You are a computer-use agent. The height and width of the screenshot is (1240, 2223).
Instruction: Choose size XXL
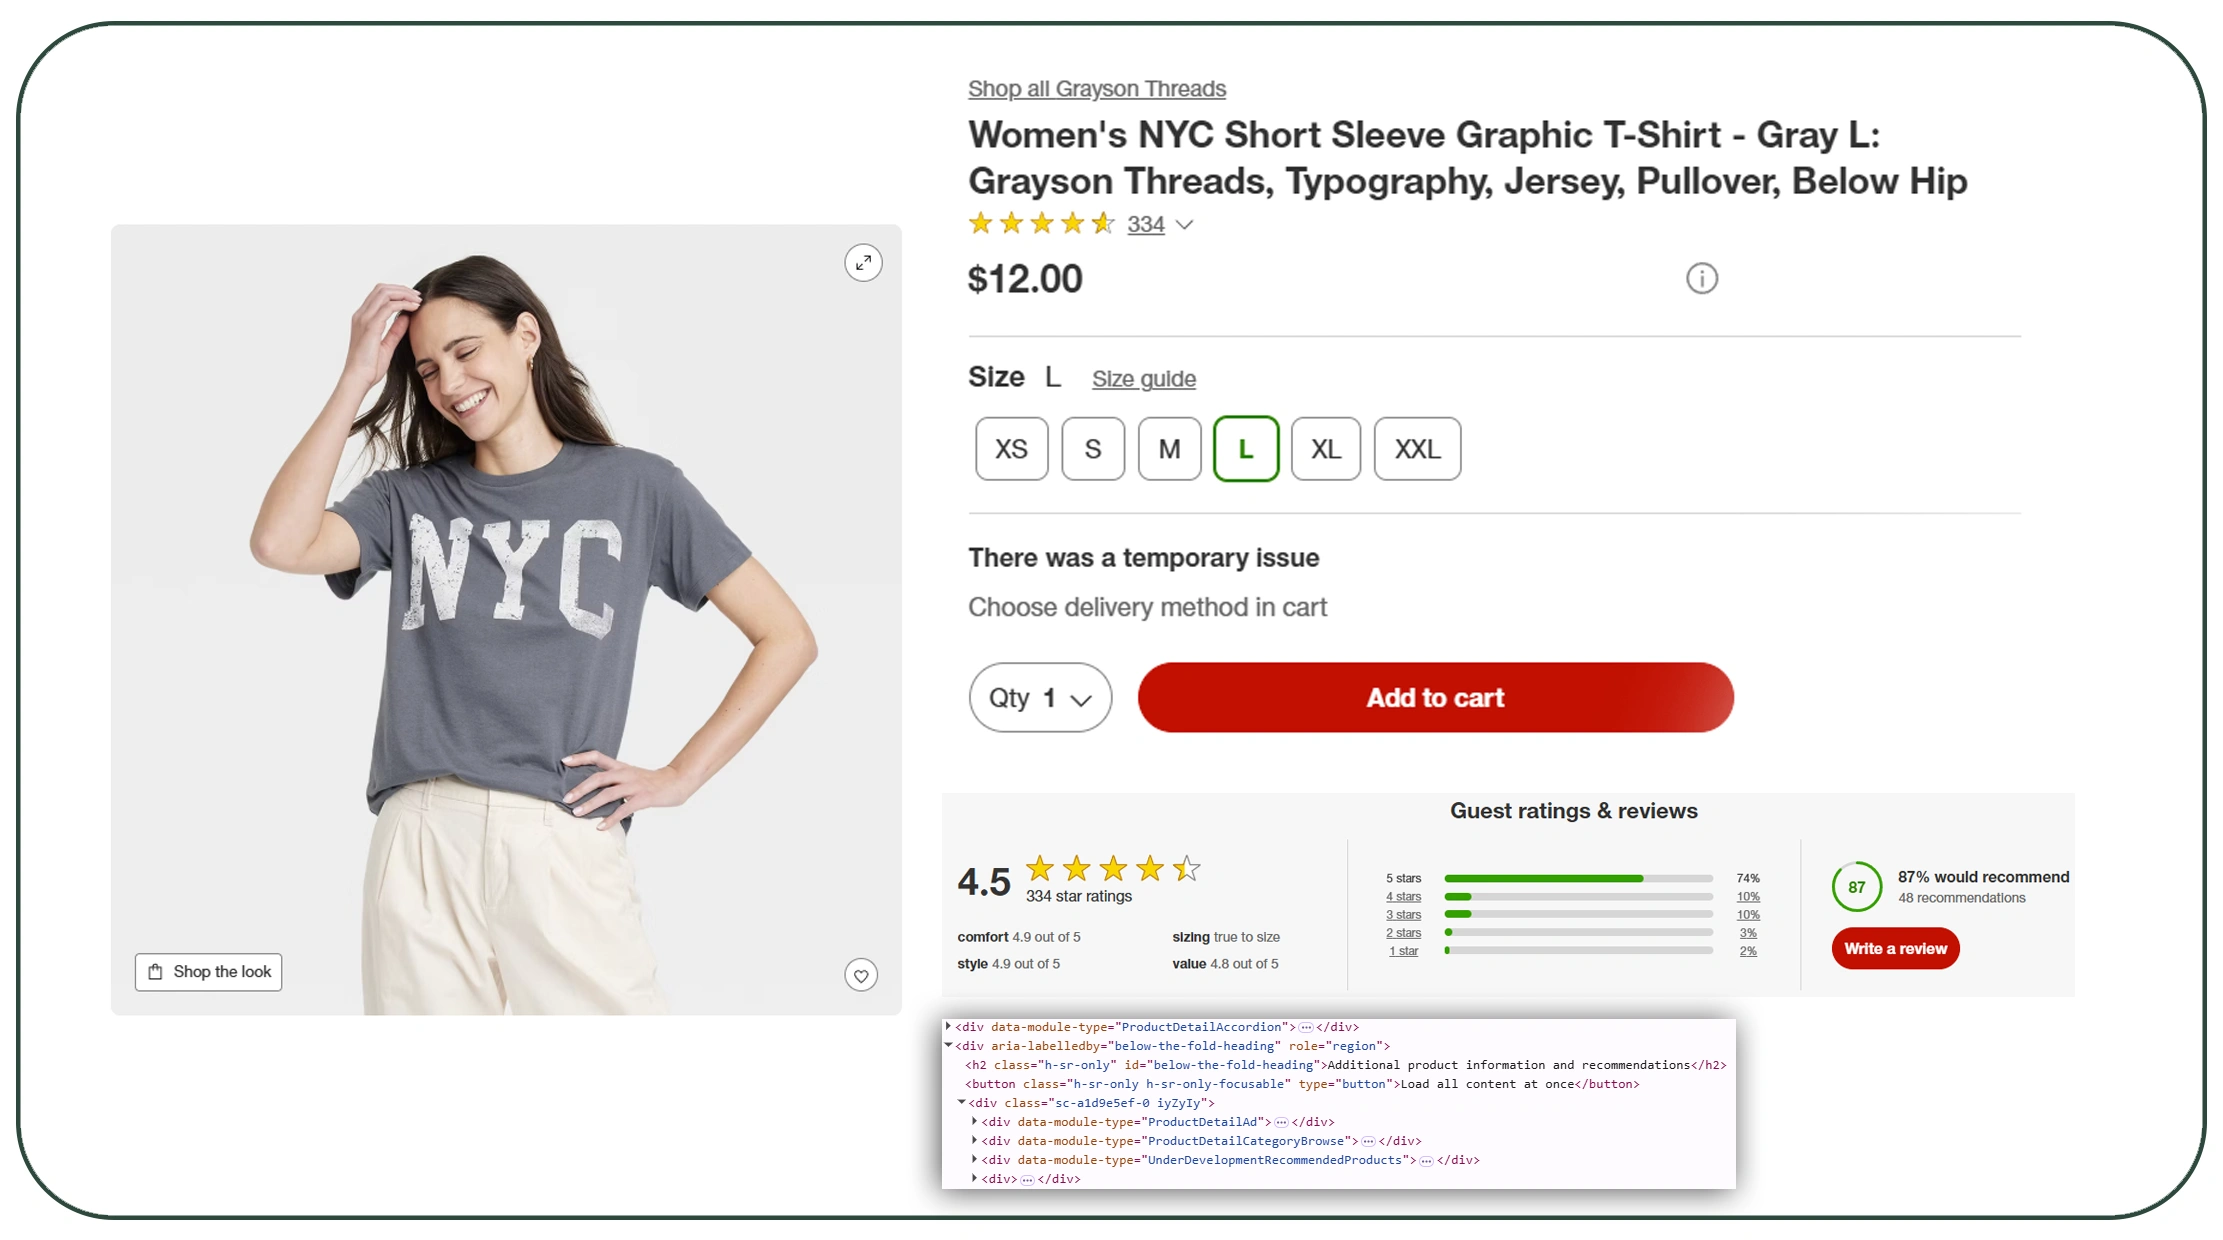[x=1417, y=449]
